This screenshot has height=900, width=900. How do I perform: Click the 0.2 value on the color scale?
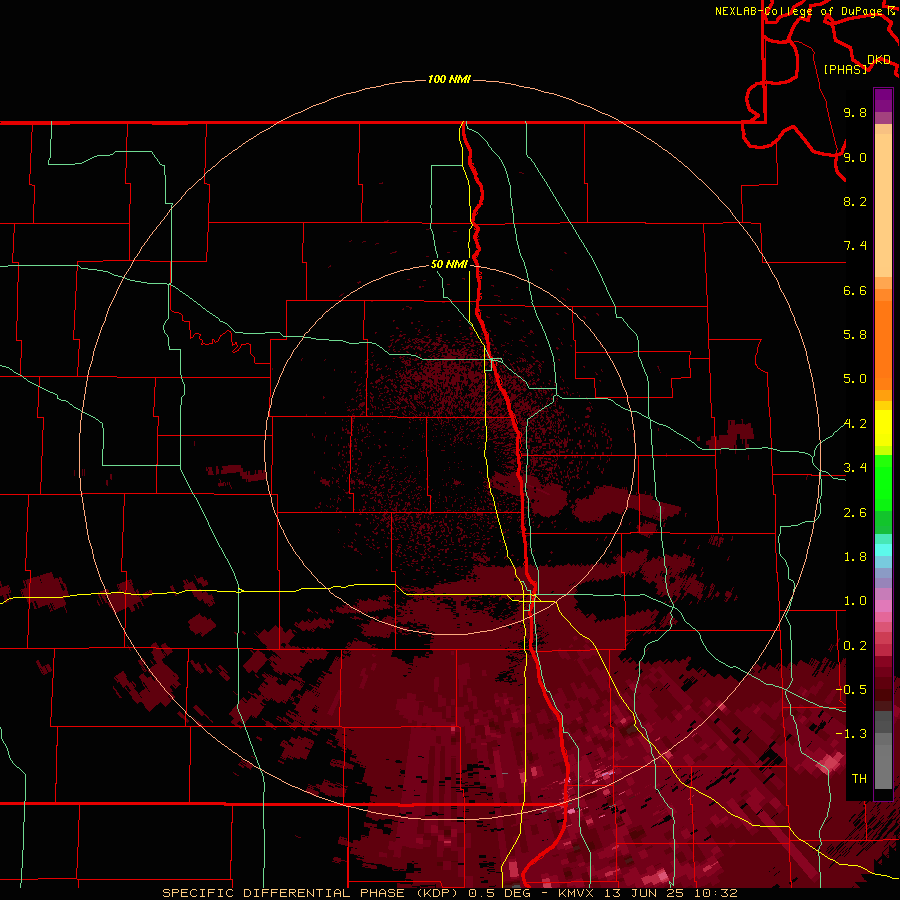[855, 646]
